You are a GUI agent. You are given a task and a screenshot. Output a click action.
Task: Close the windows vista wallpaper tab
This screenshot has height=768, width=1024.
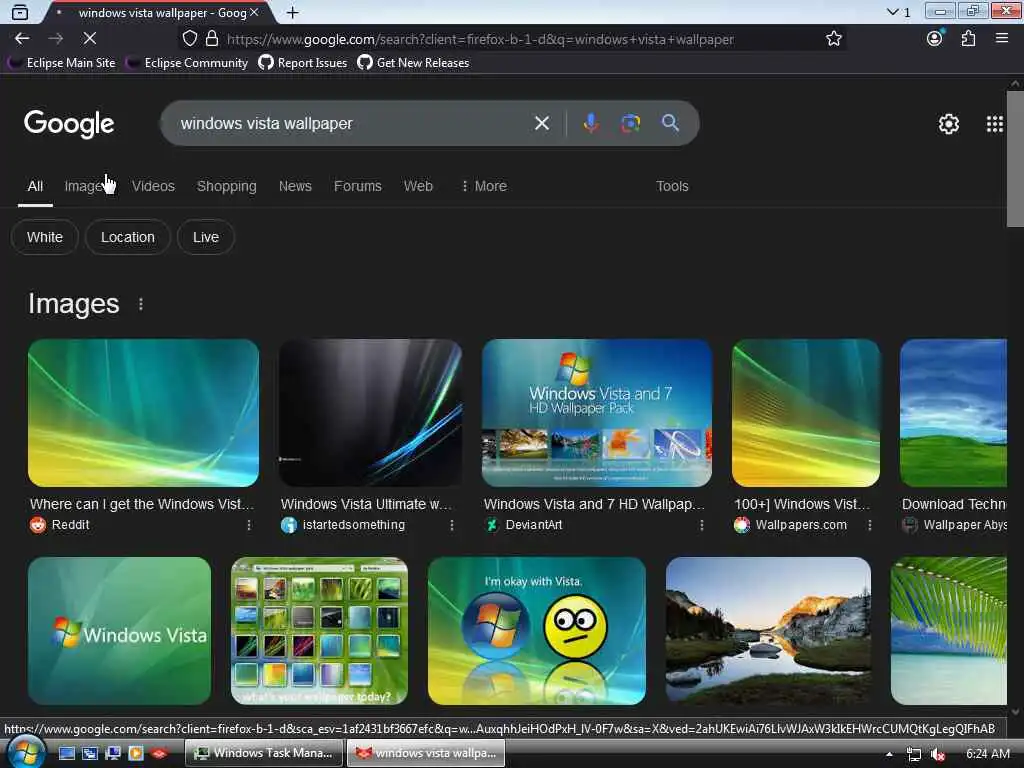[254, 12]
